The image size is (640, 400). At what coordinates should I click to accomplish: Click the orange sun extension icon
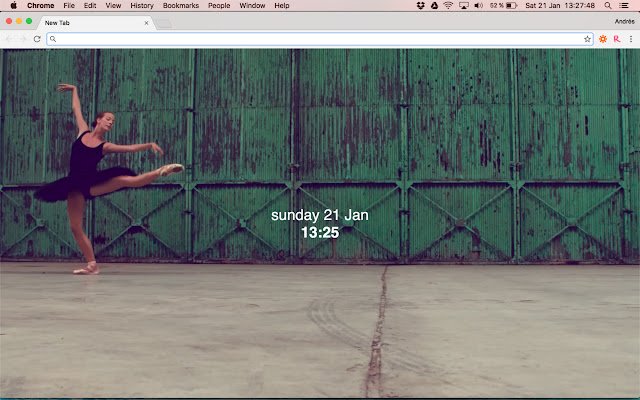coord(603,39)
